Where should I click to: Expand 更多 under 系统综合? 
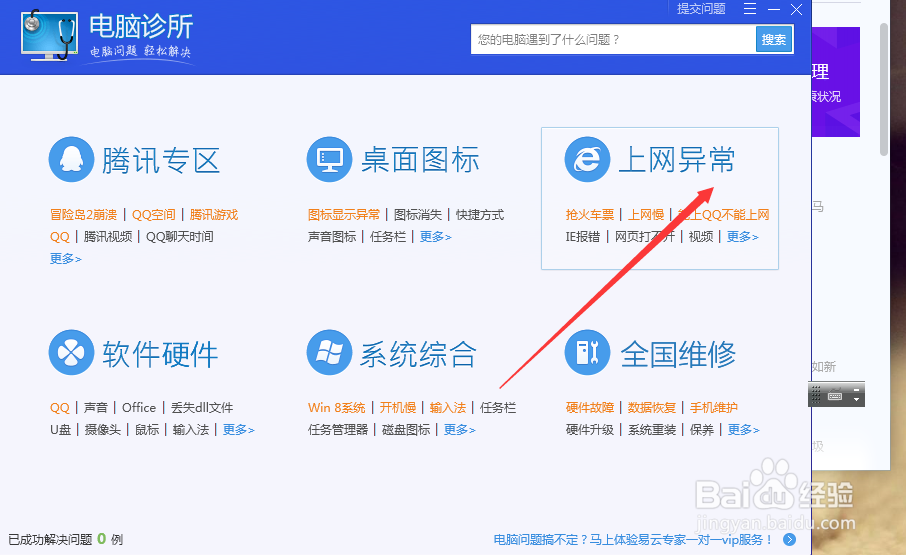(x=459, y=430)
